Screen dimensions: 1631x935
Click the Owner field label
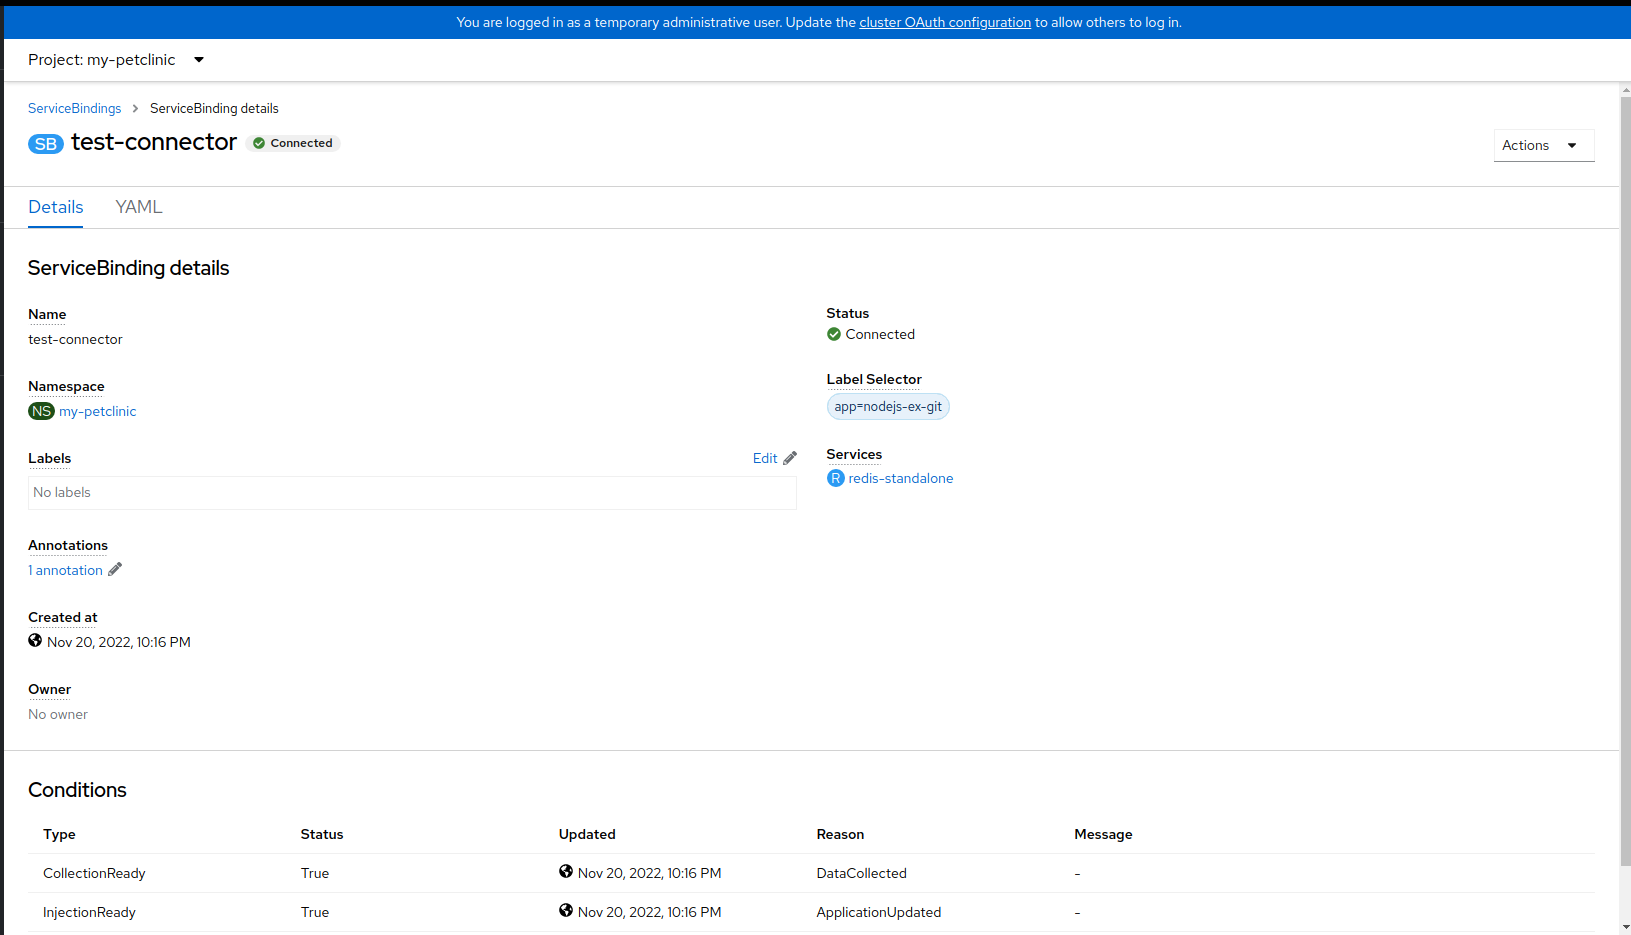click(50, 689)
